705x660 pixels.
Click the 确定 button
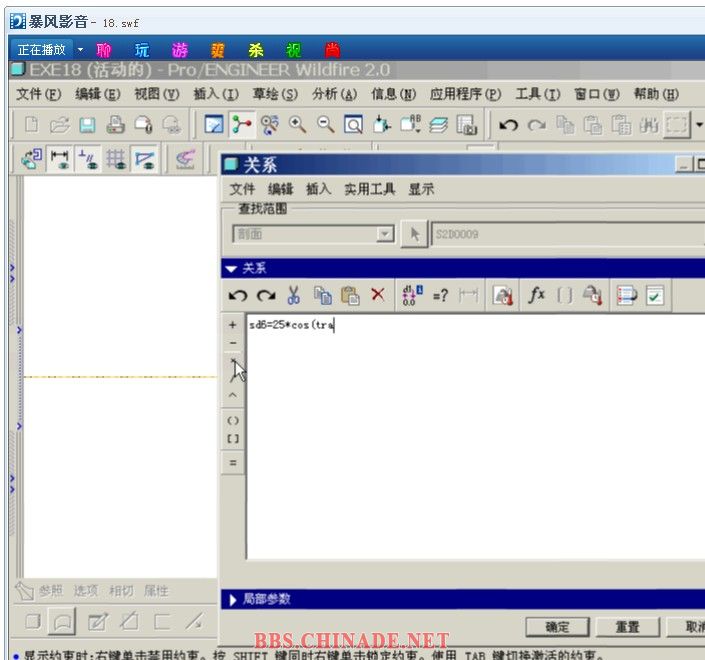click(x=558, y=627)
